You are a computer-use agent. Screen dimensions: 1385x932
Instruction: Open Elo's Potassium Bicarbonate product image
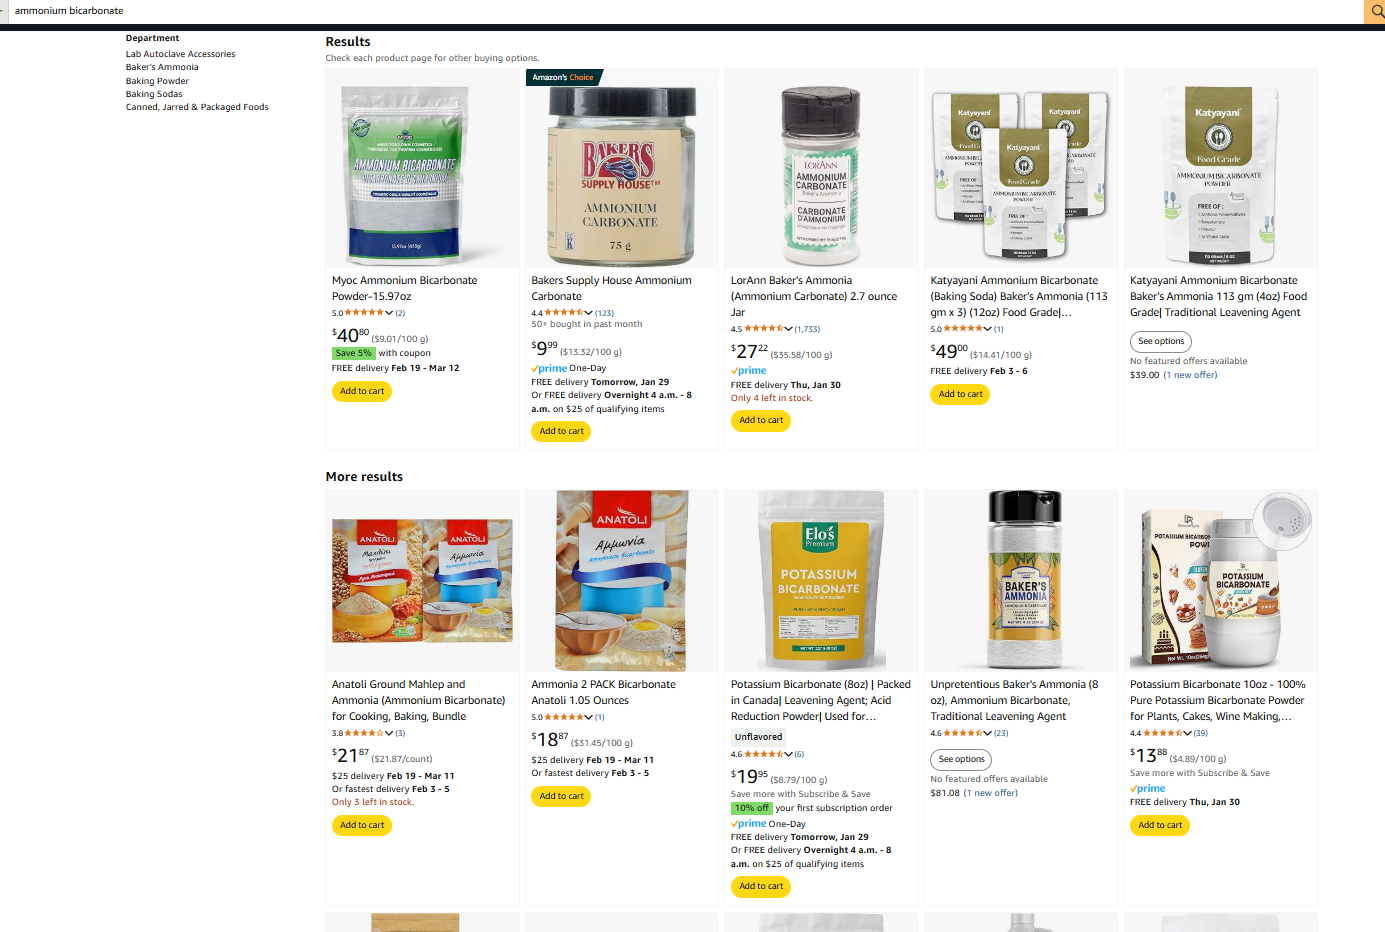821,579
